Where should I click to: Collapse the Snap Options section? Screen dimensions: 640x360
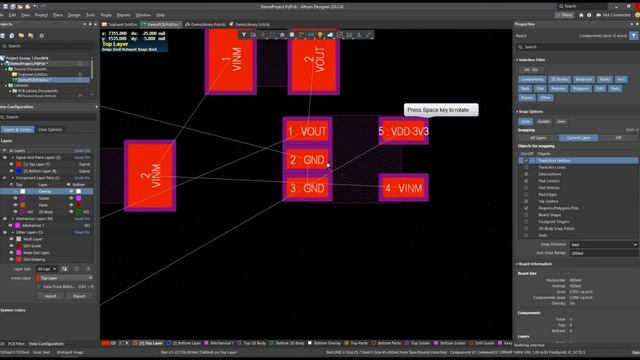[517, 111]
